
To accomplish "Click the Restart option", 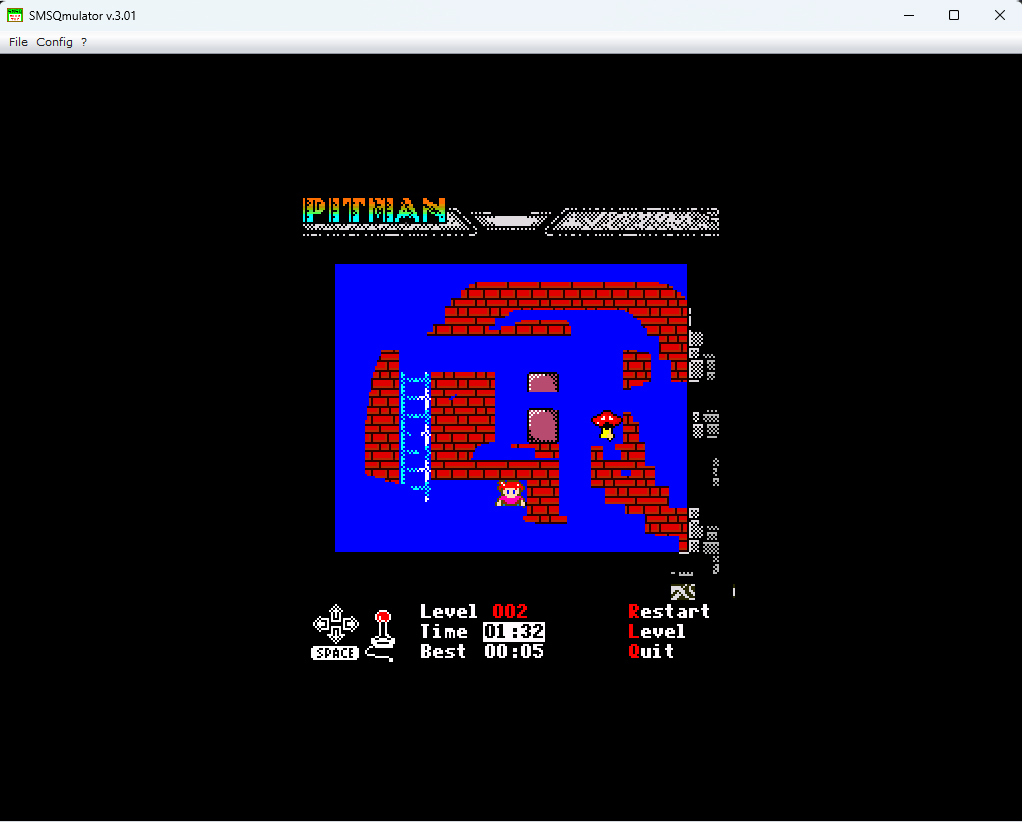I will tap(669, 611).
